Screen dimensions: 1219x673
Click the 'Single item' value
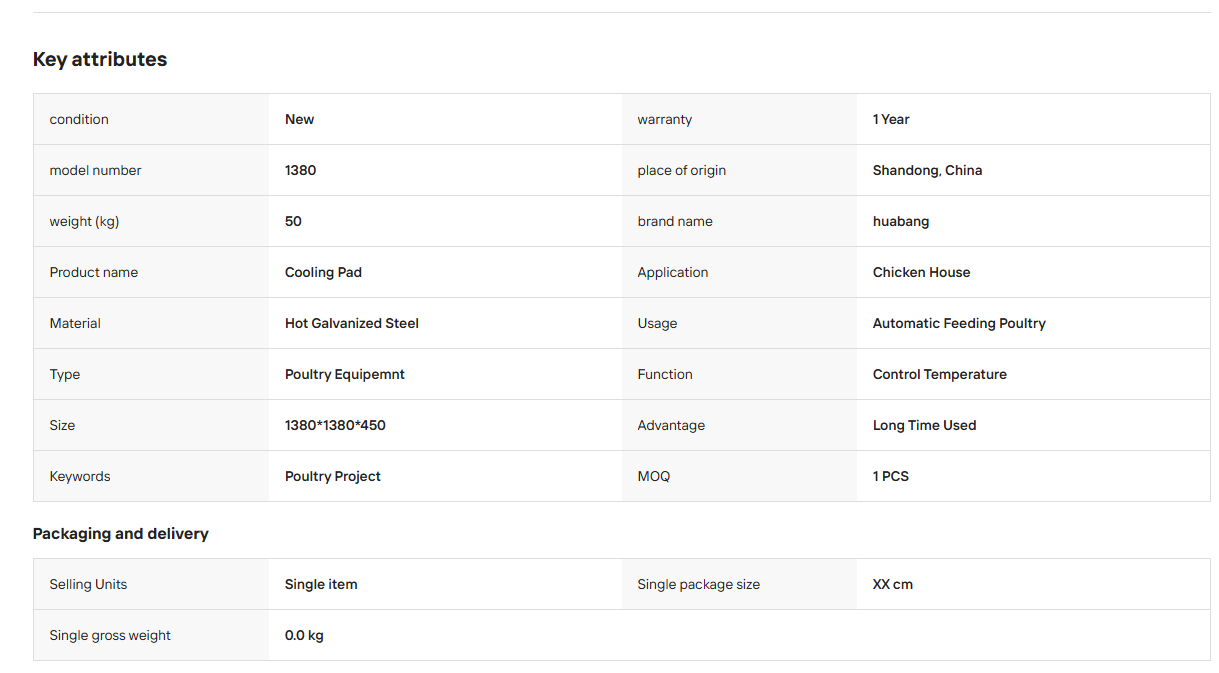click(x=321, y=584)
